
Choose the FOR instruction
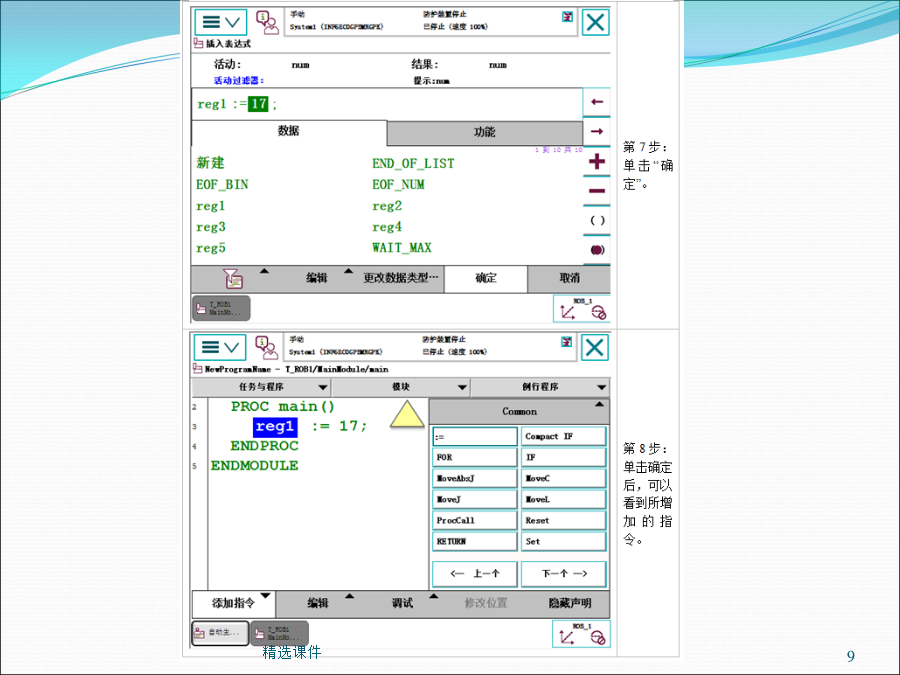click(475, 457)
